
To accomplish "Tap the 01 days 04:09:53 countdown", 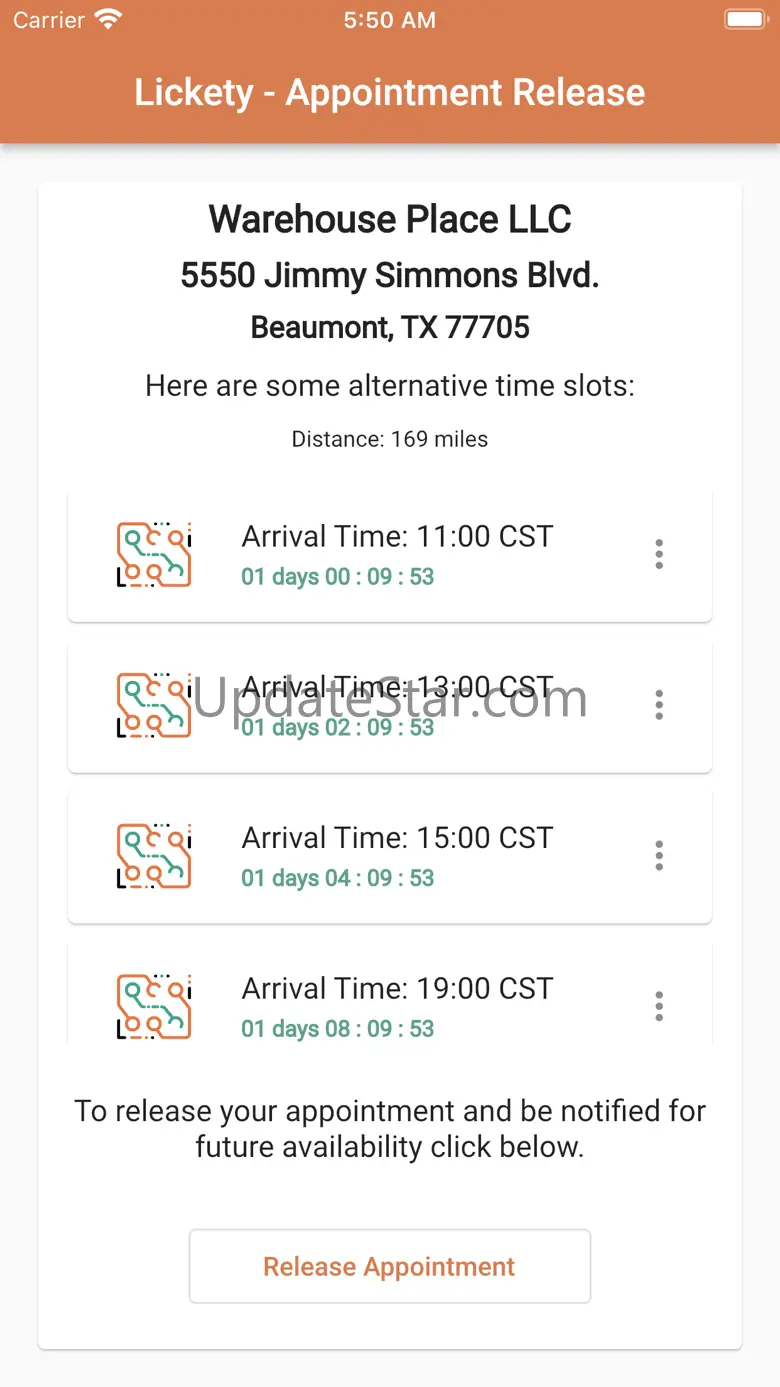I will (x=338, y=878).
